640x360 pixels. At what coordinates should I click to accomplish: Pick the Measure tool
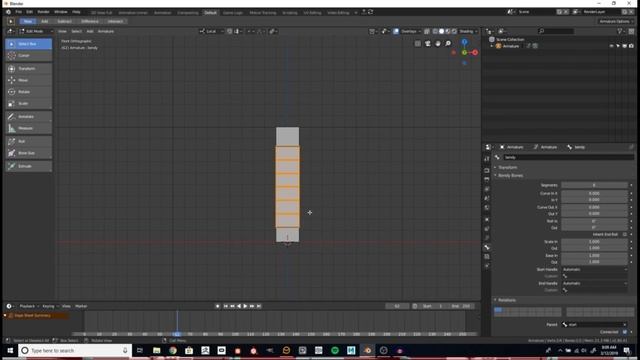pos(29,128)
